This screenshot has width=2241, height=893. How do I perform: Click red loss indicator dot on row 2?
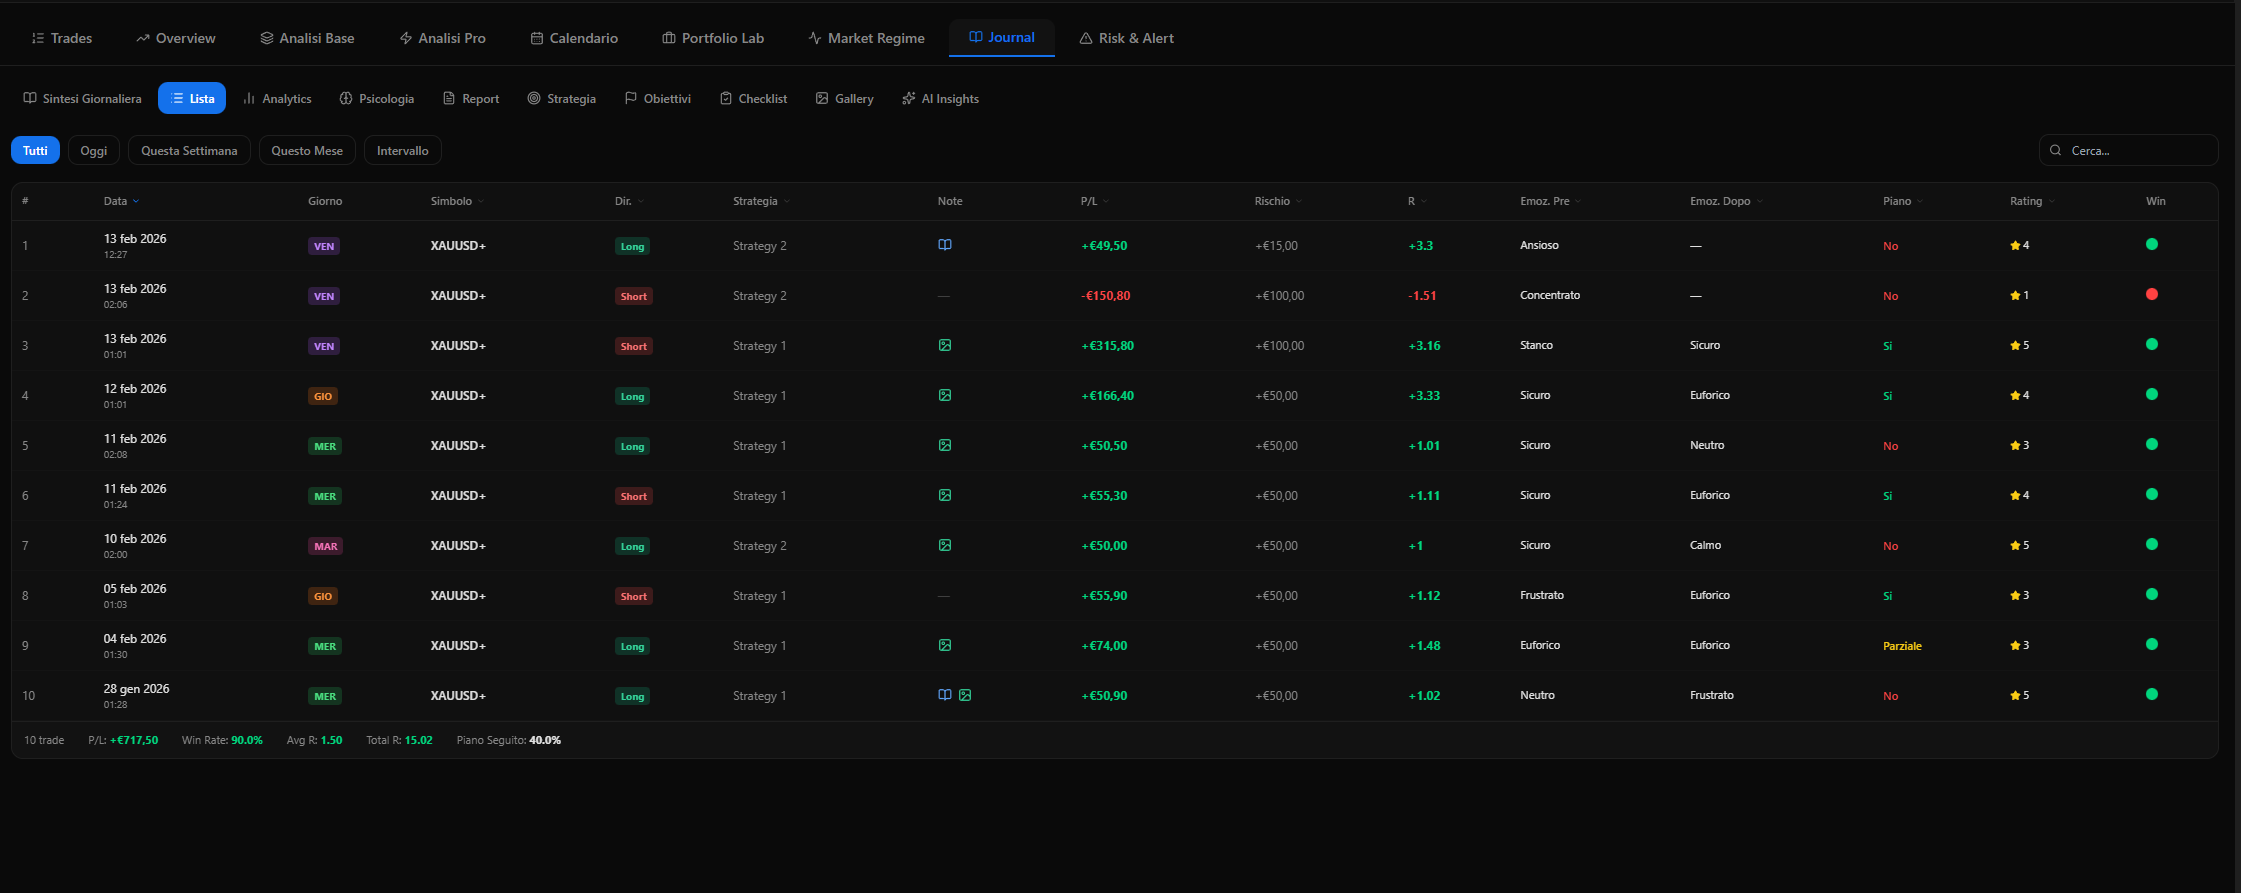click(x=2151, y=294)
